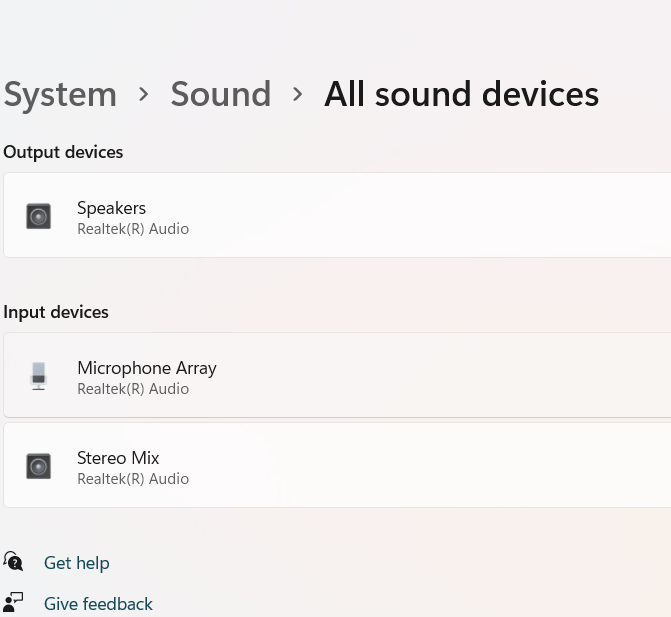Click the Input devices heading
This screenshot has height=617, width=671.
click(56, 312)
